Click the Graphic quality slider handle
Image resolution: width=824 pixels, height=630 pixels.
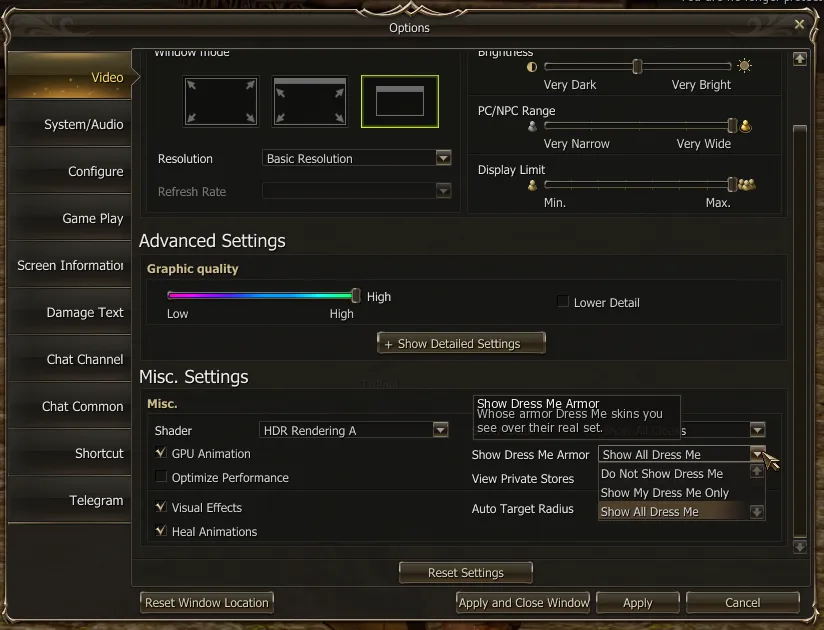click(x=356, y=295)
